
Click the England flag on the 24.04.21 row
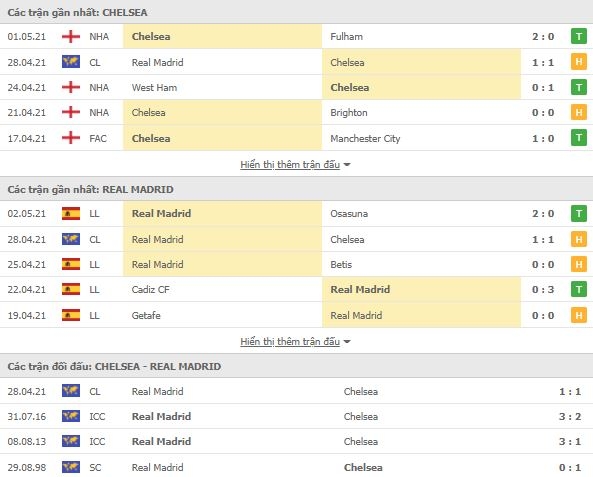(71, 87)
